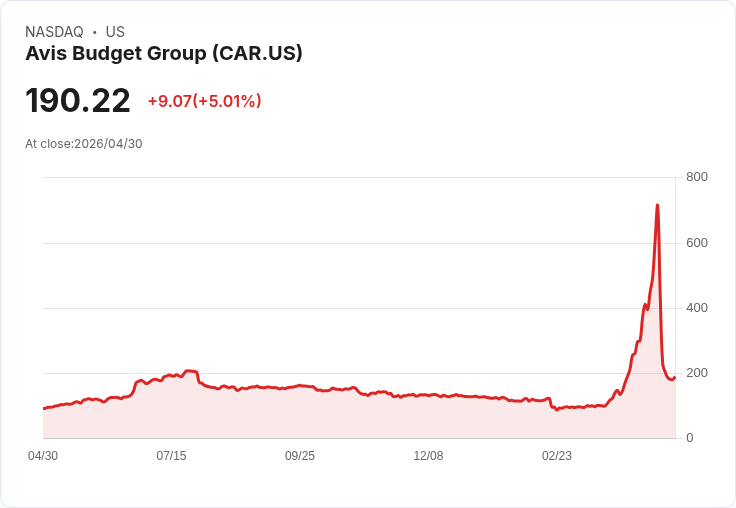Click the 02/23 date label on x-axis
This screenshot has height=508, width=736.
pyautogui.click(x=557, y=456)
